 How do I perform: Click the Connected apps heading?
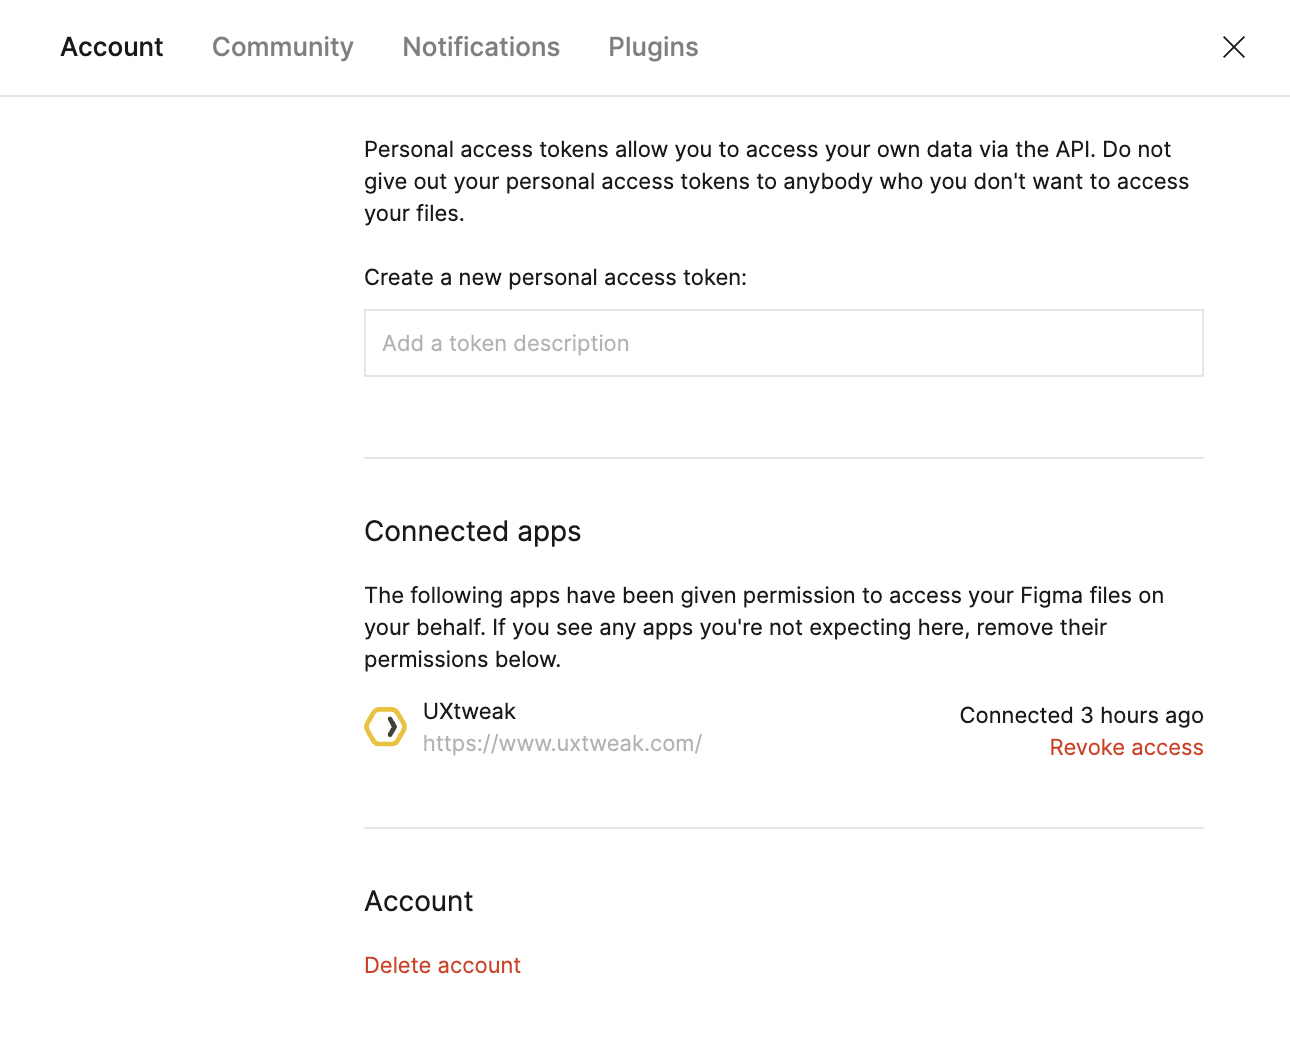pos(472,531)
